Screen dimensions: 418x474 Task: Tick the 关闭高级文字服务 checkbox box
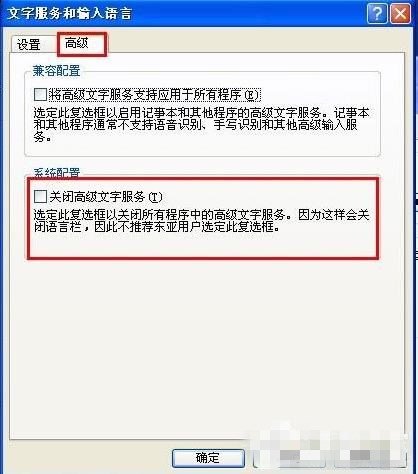pos(40,196)
